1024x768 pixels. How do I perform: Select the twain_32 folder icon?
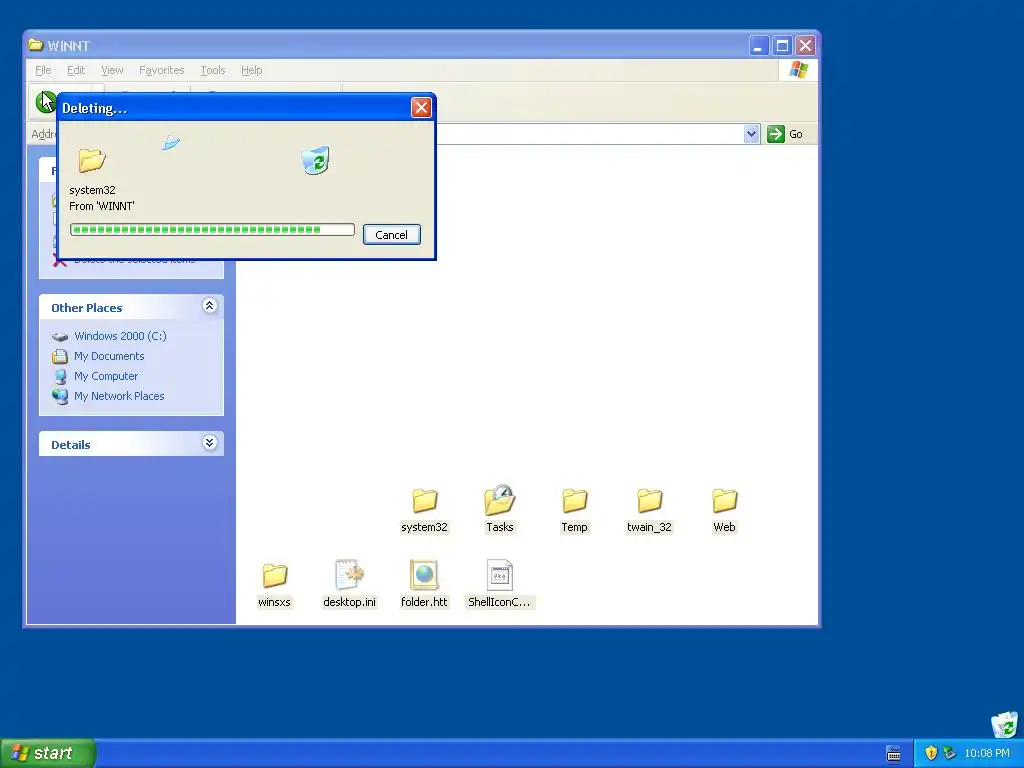point(650,501)
